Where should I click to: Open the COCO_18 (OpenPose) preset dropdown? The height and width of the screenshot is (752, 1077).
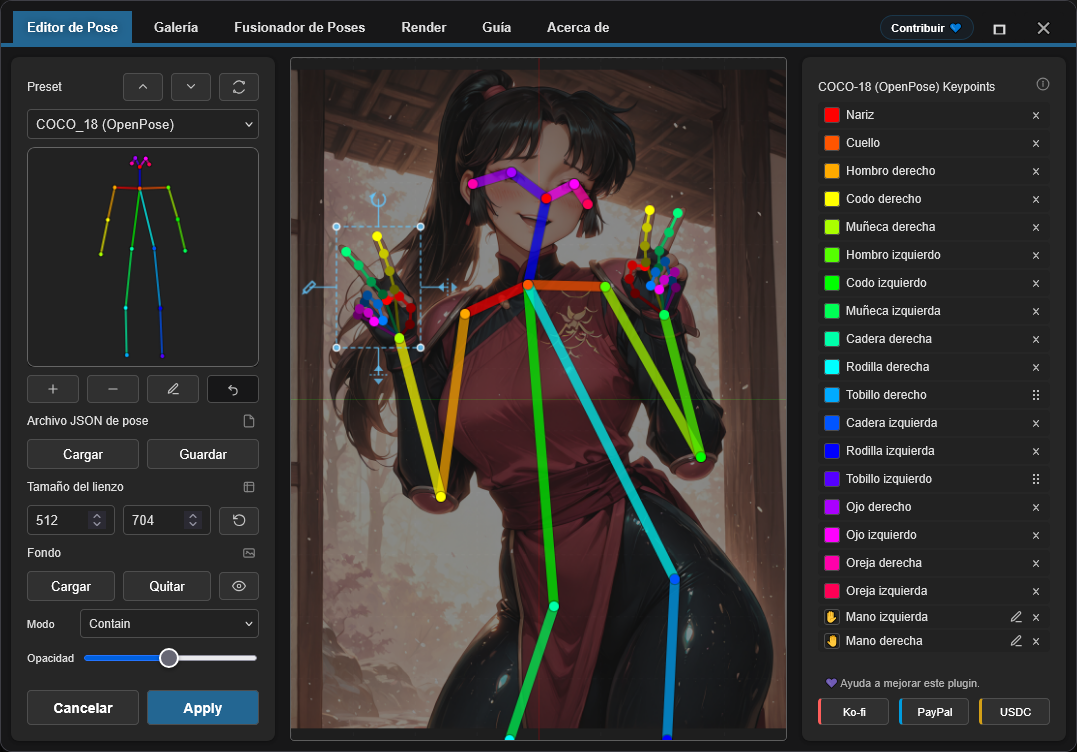coord(143,124)
